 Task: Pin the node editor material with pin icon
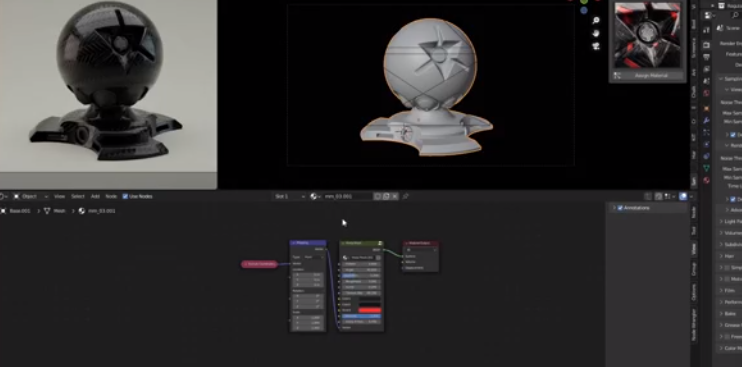(x=406, y=196)
